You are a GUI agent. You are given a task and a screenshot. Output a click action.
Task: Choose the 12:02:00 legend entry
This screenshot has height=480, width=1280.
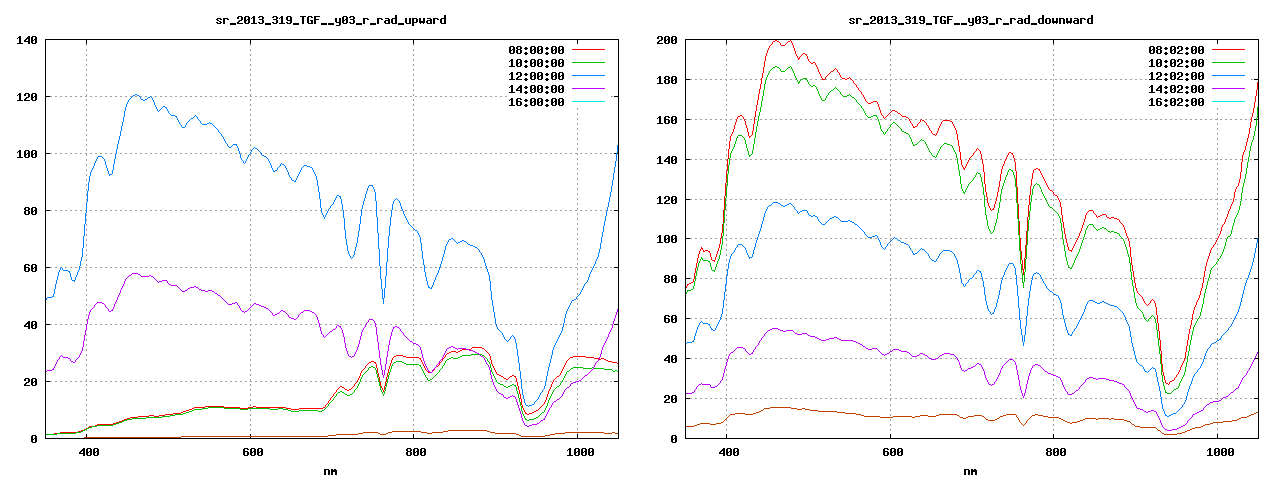click(1176, 76)
